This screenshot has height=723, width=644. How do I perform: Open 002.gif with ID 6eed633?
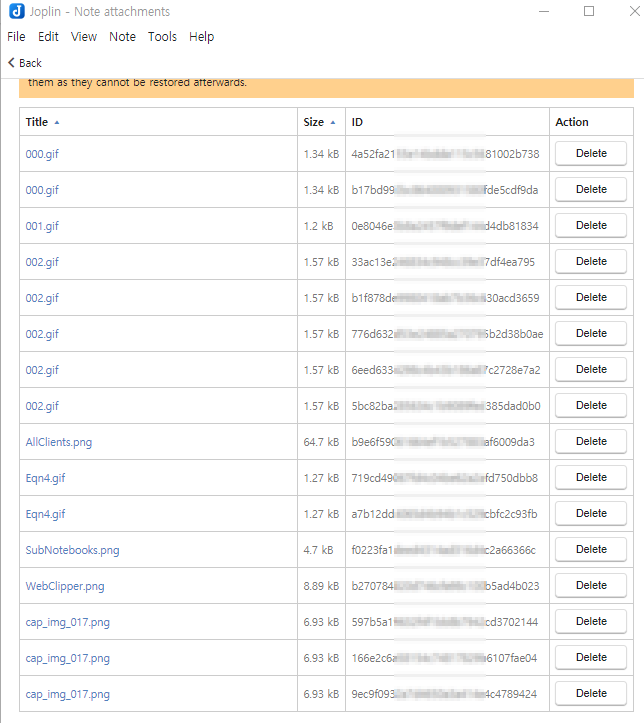[42, 370]
